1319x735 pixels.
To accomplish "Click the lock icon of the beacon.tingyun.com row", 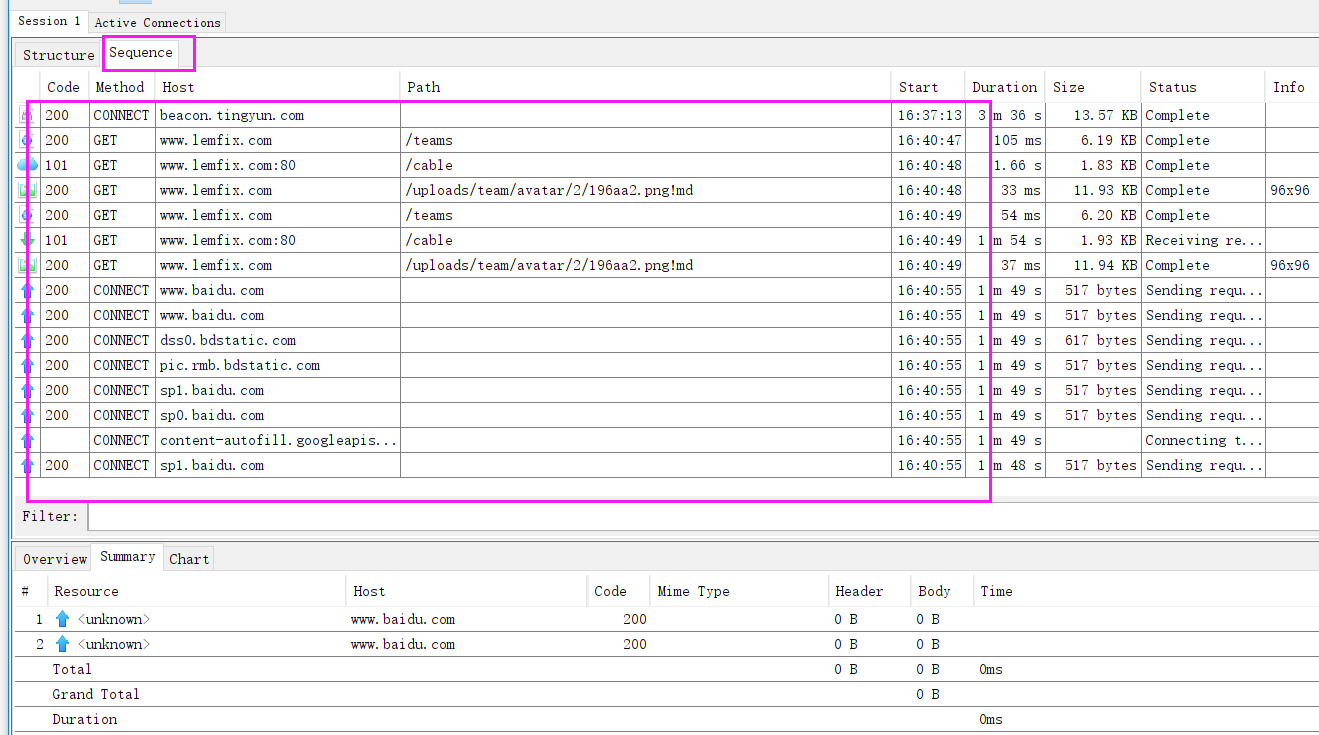I will tap(27, 115).
